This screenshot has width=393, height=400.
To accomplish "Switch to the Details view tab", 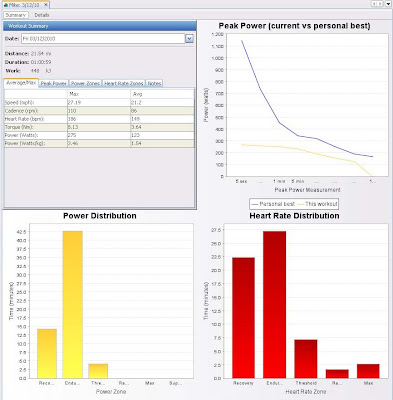I will (42, 15).
